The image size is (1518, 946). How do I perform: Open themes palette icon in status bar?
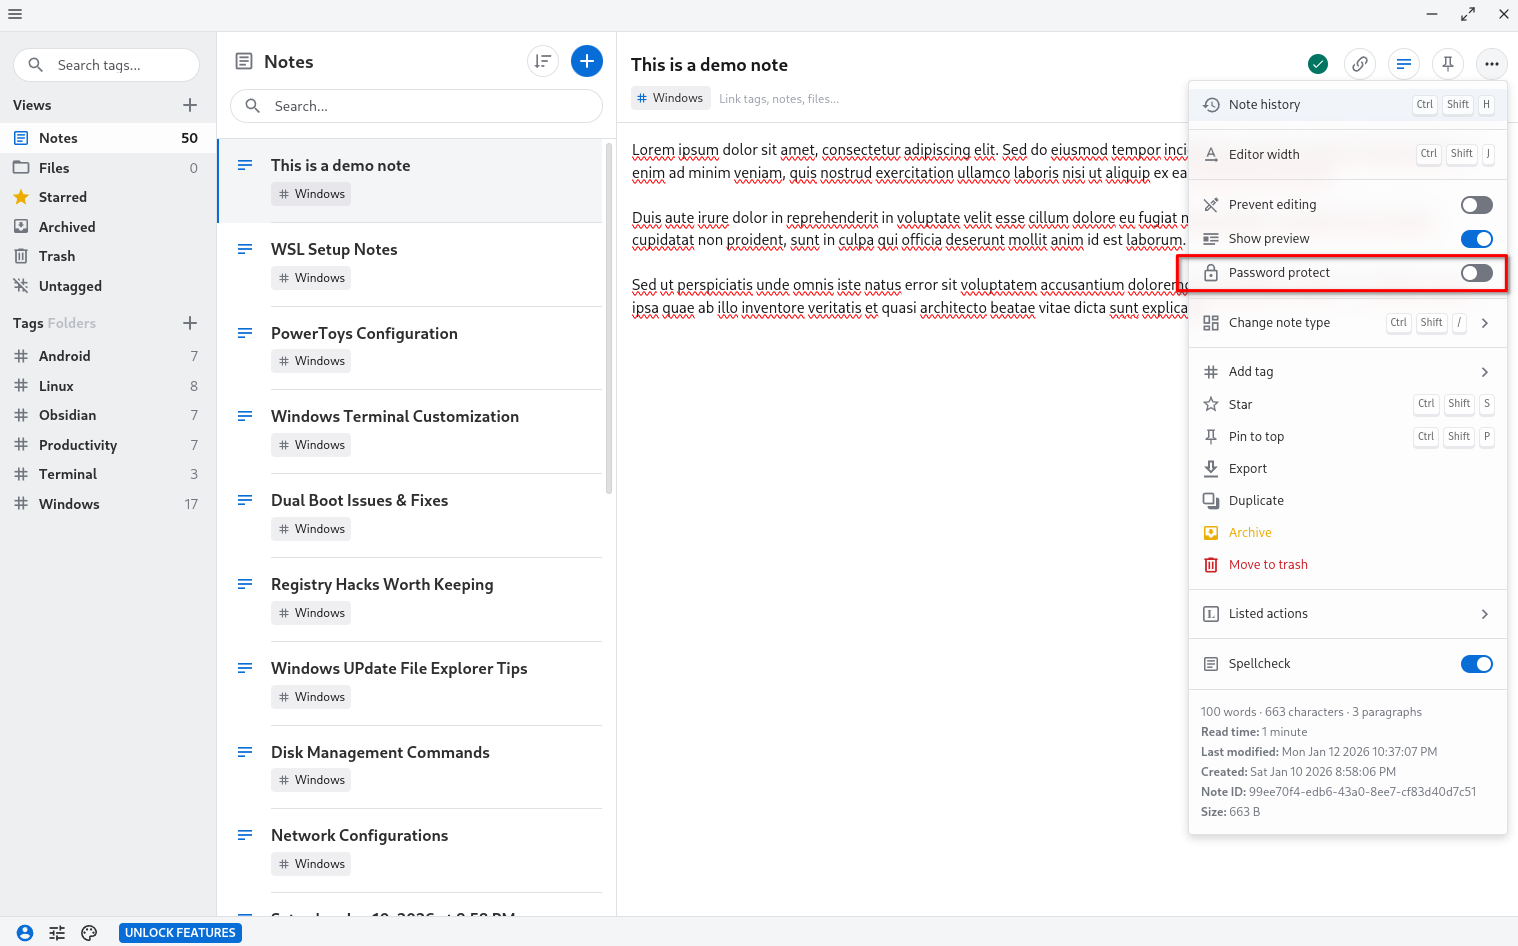click(x=89, y=933)
